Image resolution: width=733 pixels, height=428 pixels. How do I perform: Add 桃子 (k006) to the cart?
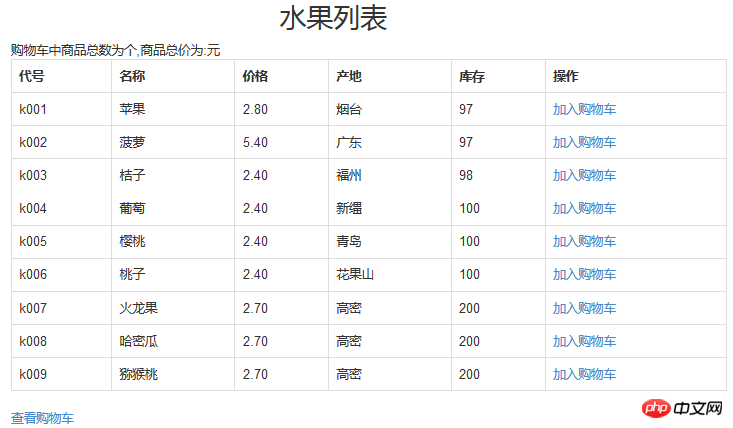tap(584, 274)
